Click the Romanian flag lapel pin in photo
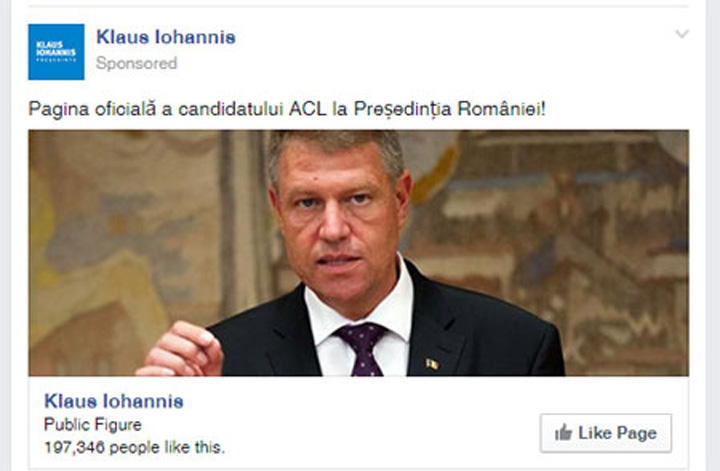The image size is (720, 471). pyautogui.click(x=431, y=364)
